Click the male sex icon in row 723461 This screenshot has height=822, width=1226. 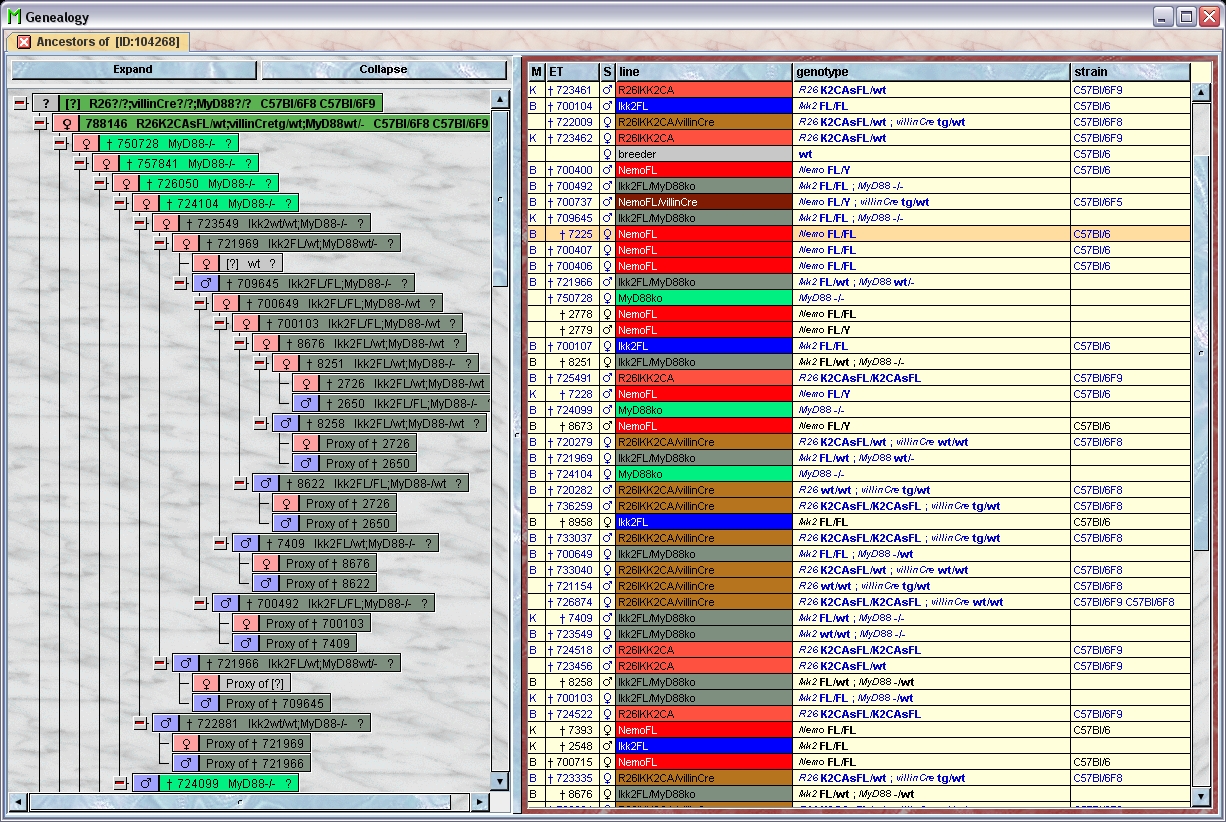607,90
